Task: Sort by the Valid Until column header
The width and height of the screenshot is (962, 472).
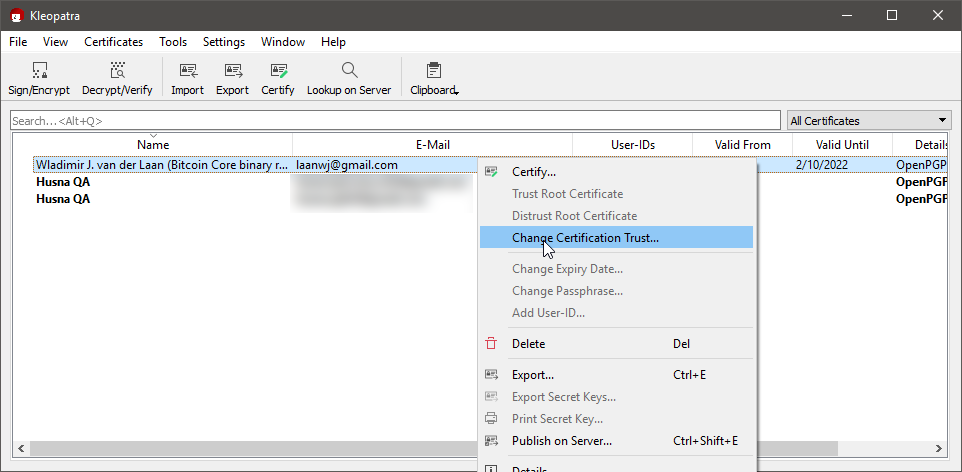Action: (842, 145)
